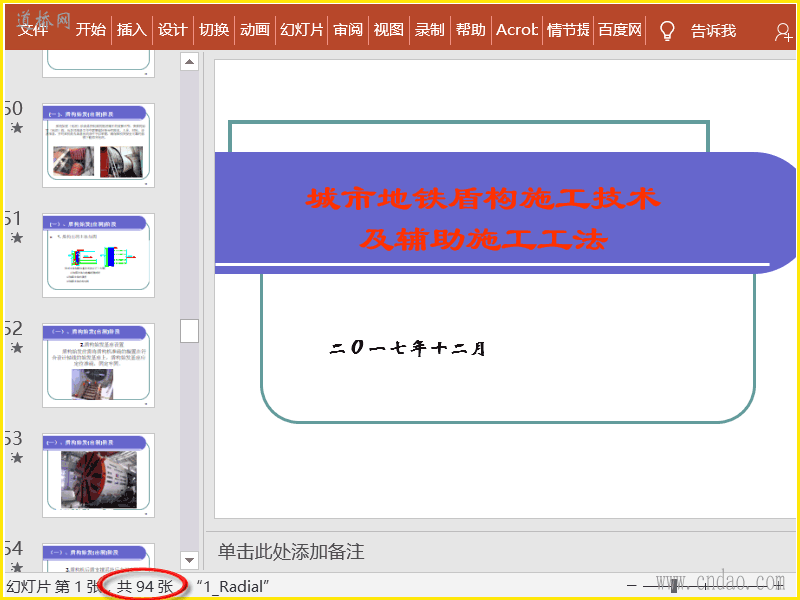The image size is (800, 600).
Task: Switch to the 动画 animations tab
Action: pos(255,30)
